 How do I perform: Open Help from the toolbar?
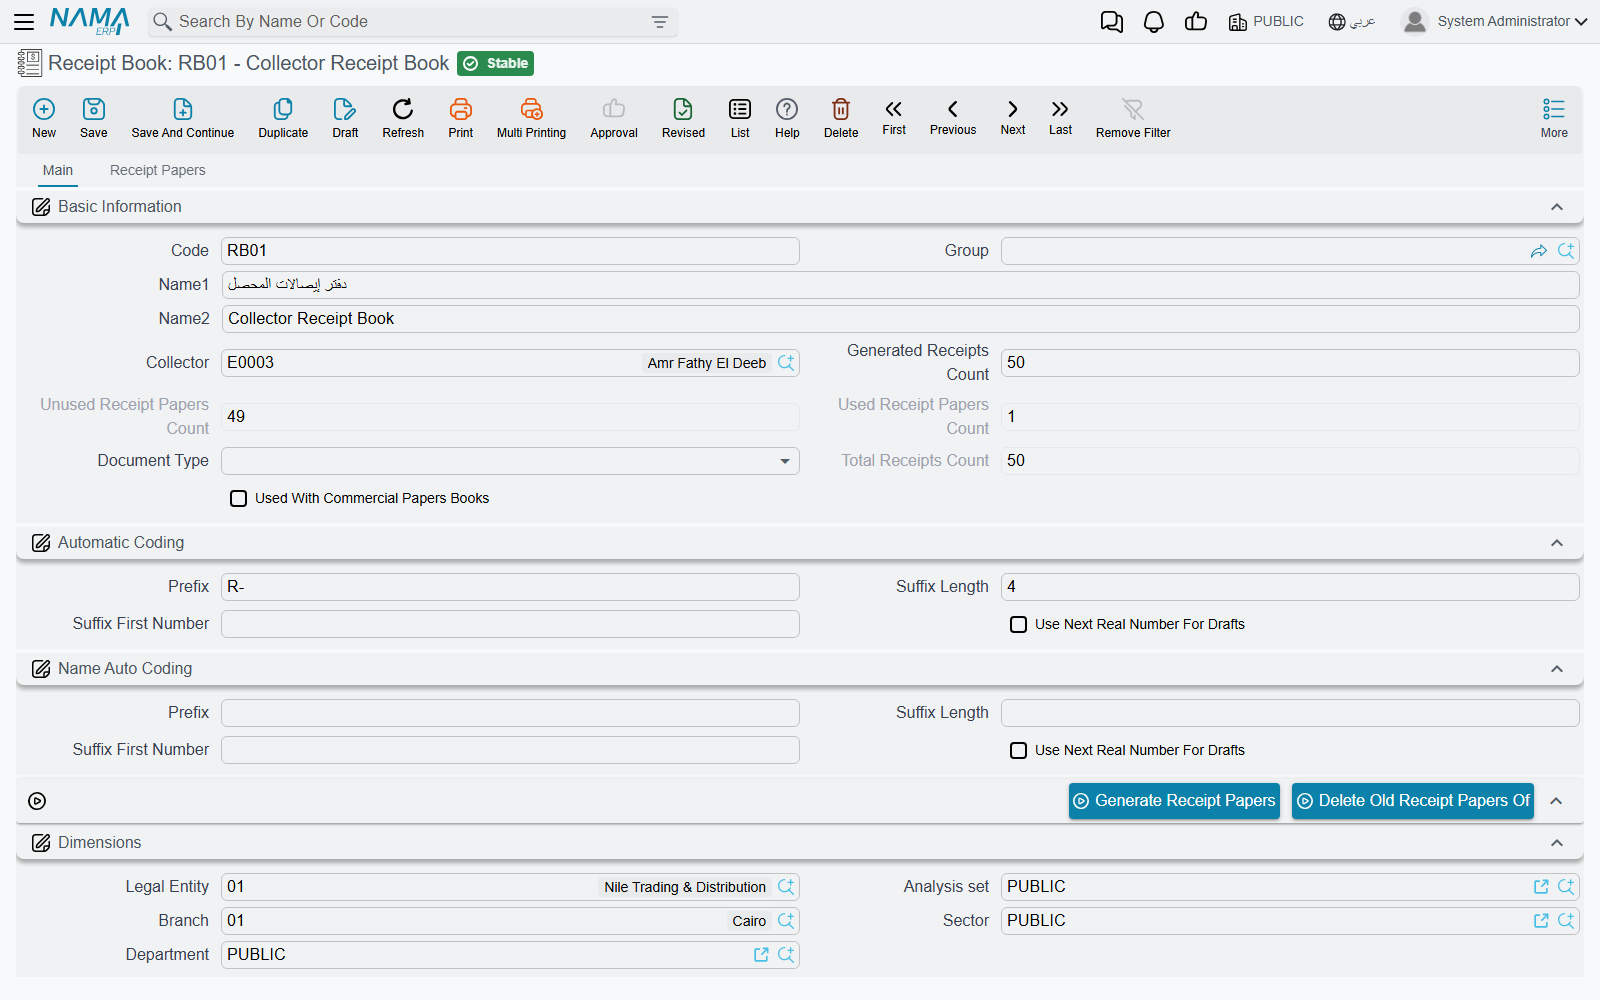point(787,117)
